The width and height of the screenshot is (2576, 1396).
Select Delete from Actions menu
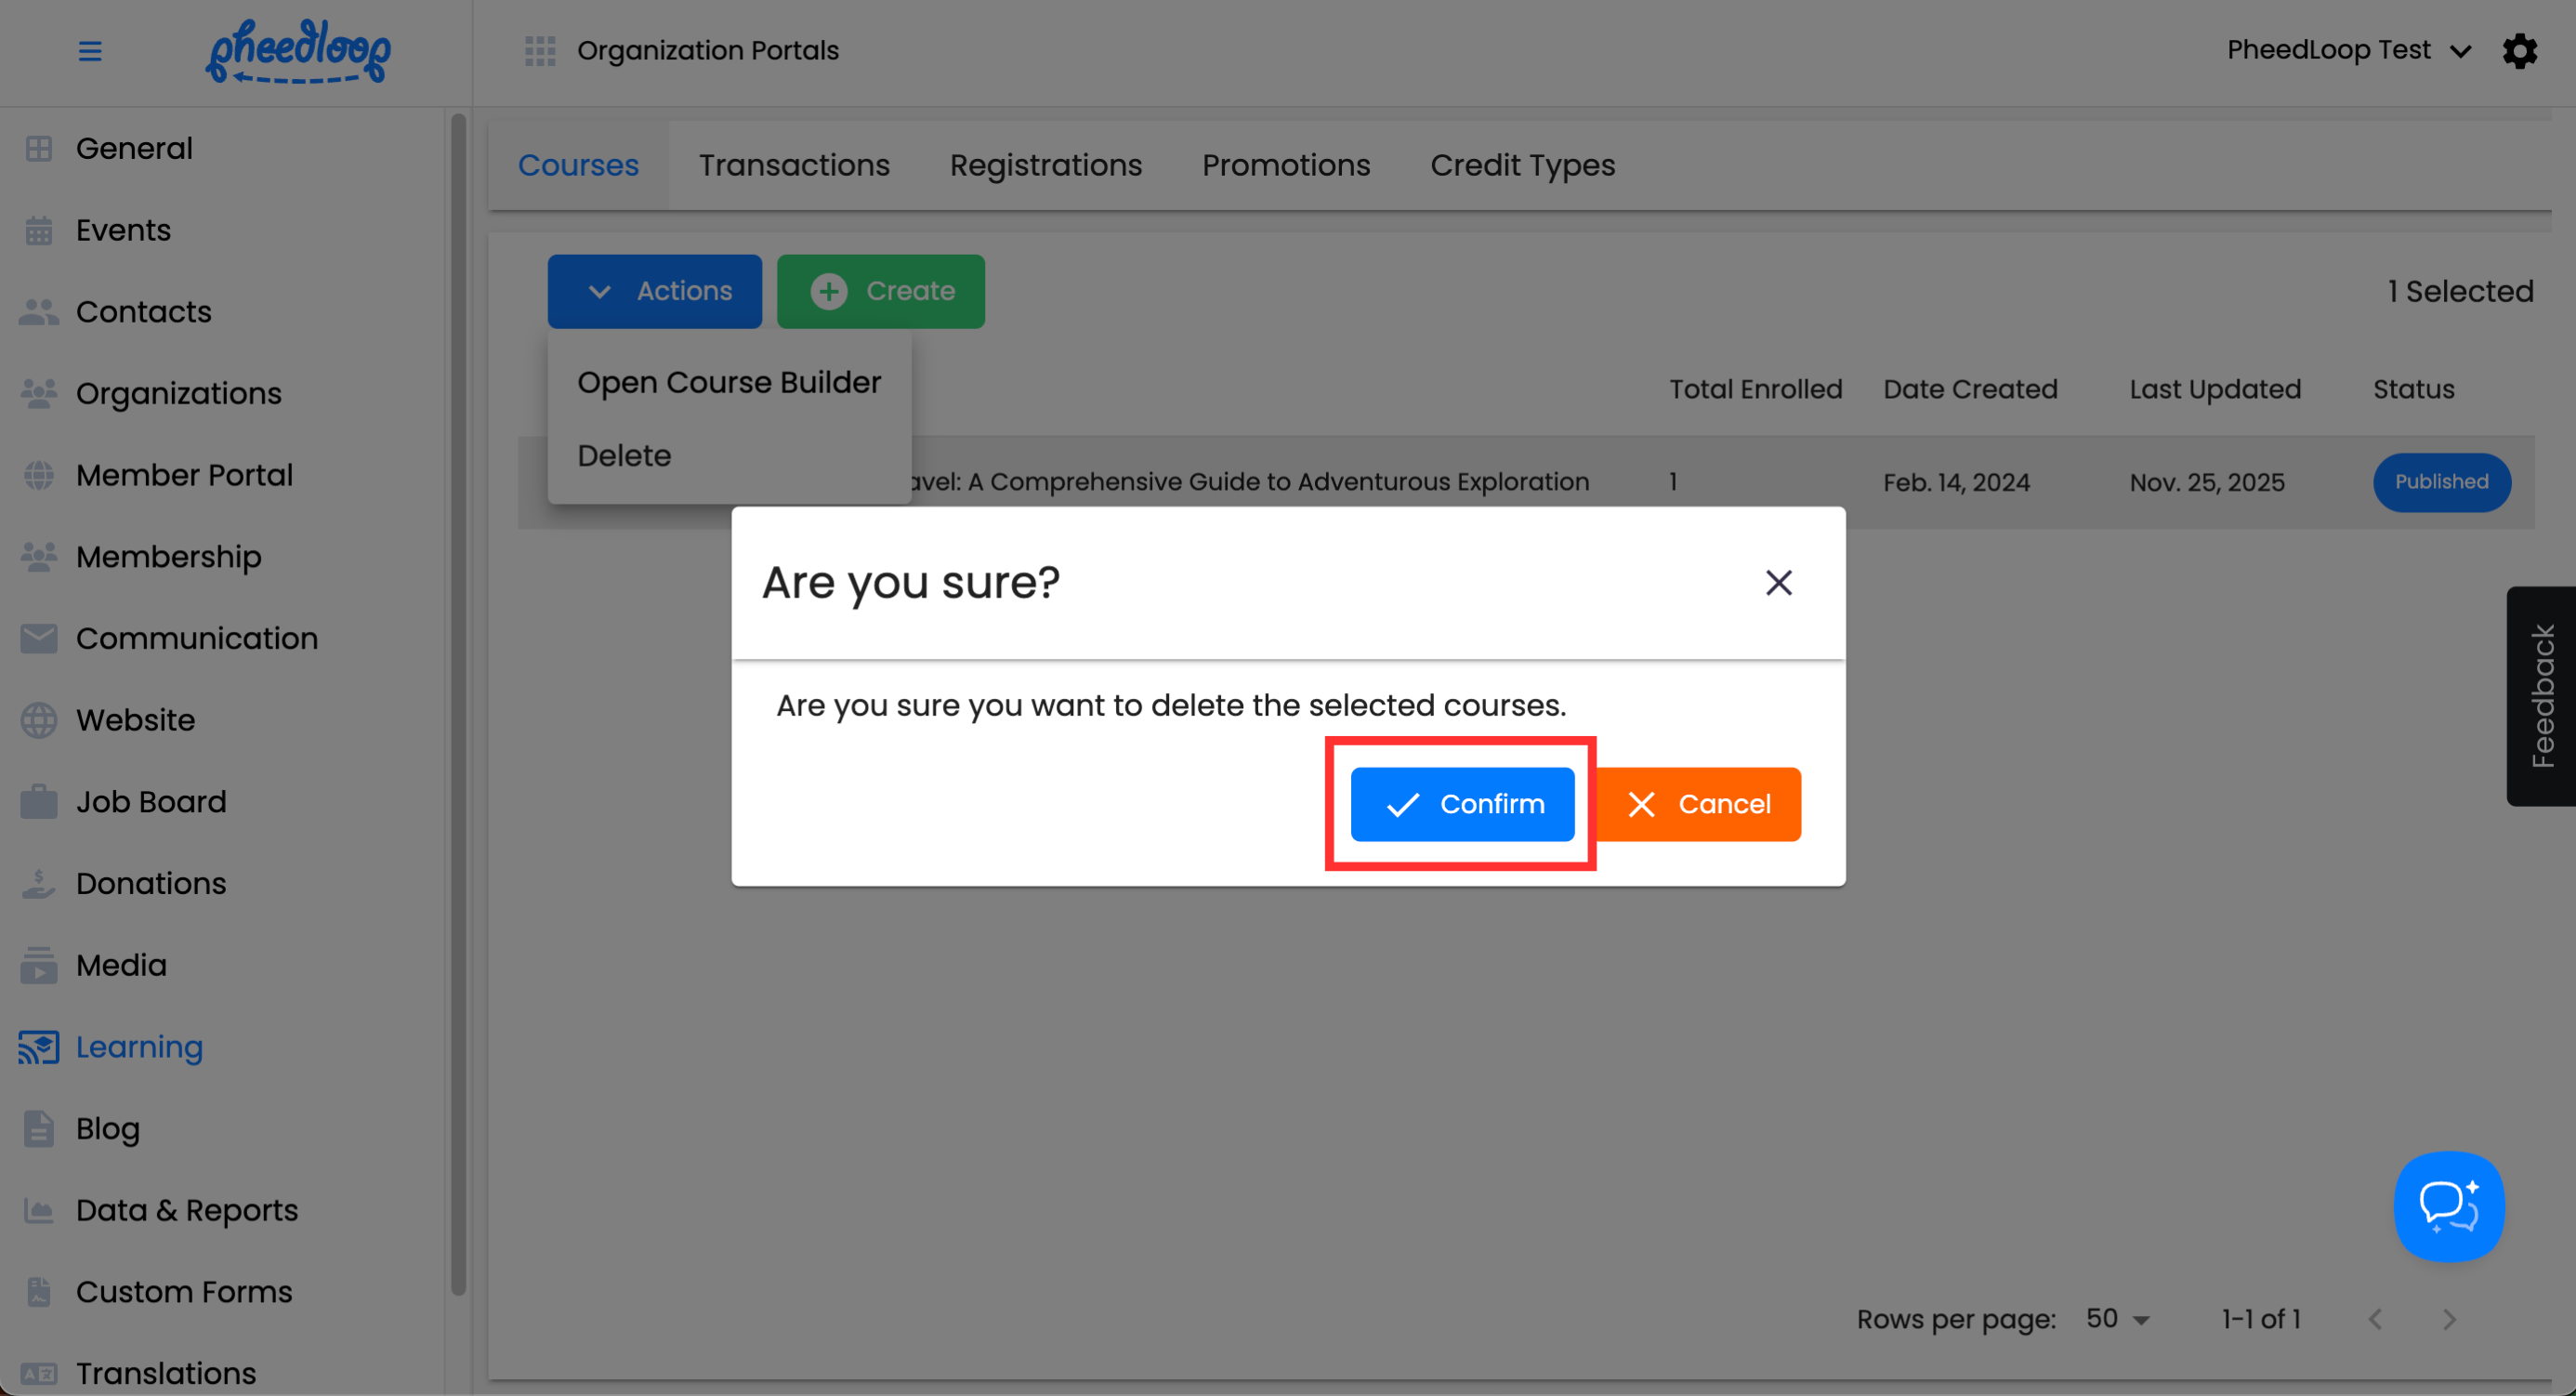coord(624,456)
